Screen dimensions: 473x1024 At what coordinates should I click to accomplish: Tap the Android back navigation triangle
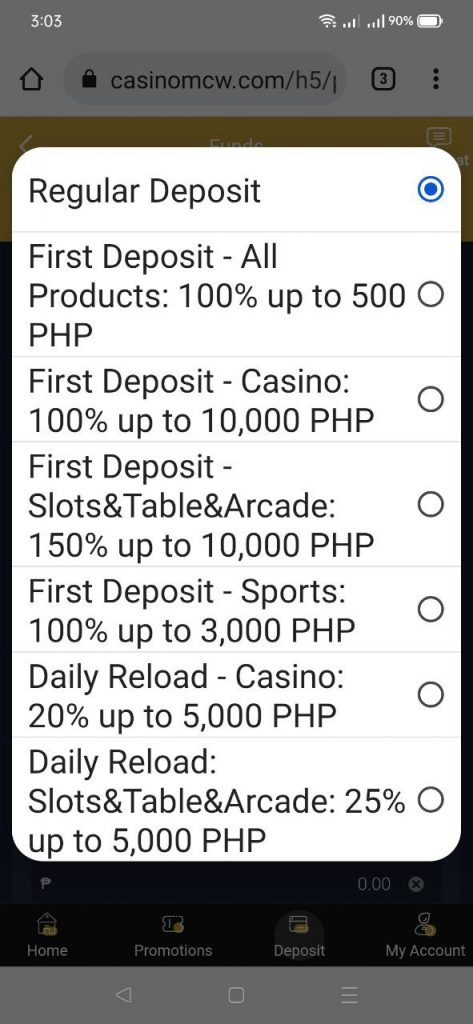click(x=123, y=995)
